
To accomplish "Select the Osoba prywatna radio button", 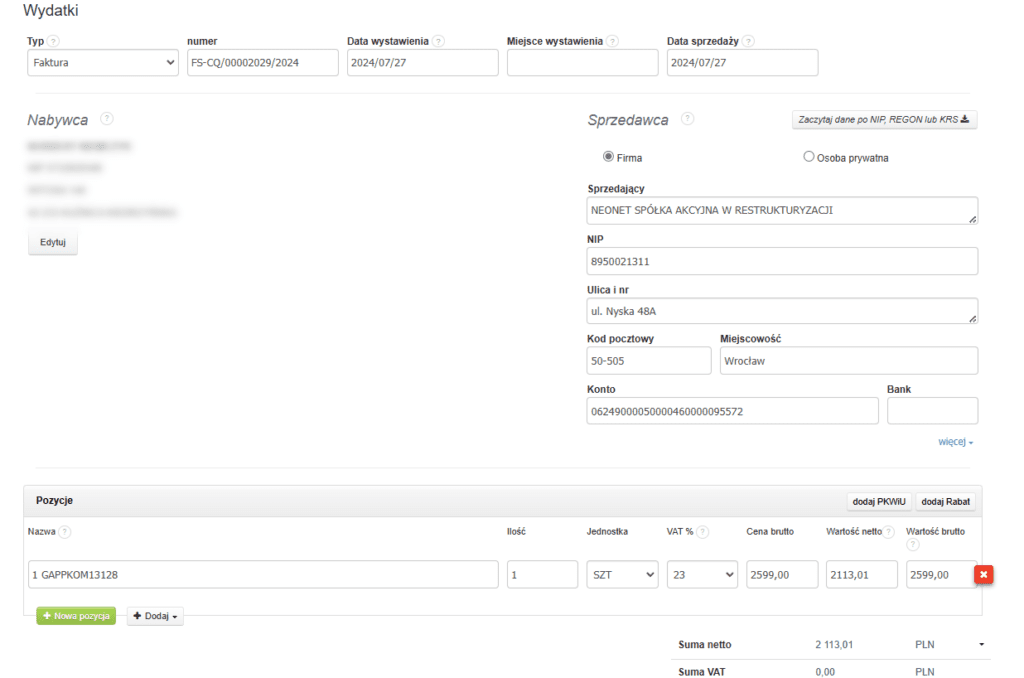I will click(809, 157).
